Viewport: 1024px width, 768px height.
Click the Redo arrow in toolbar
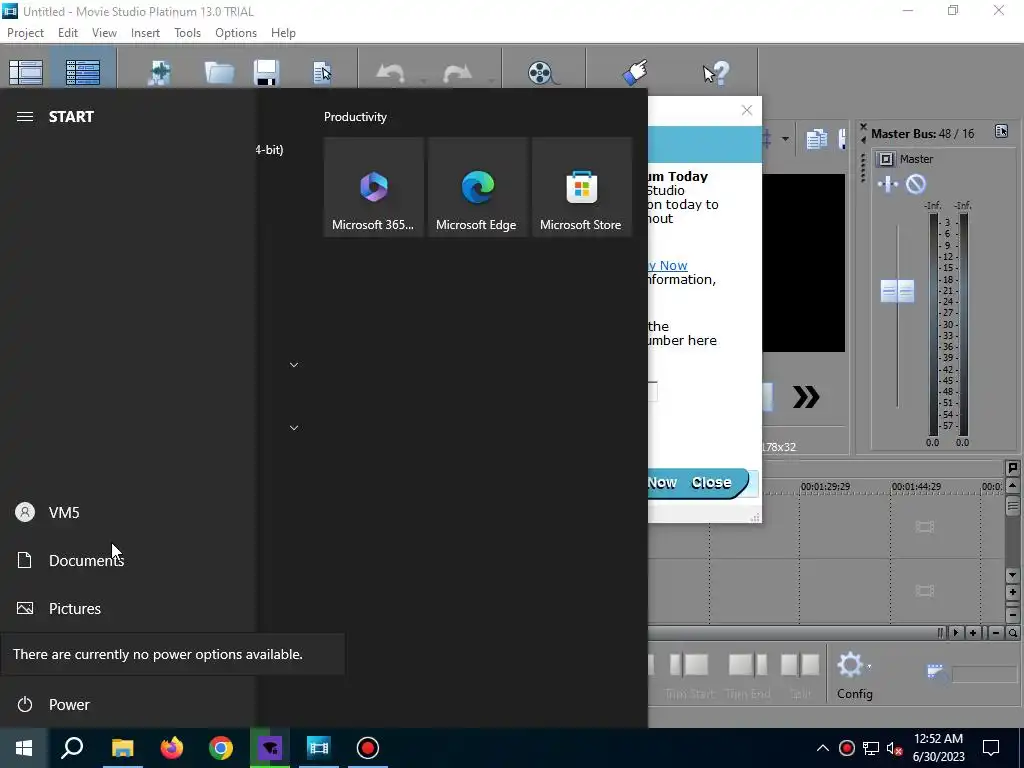coord(457,72)
